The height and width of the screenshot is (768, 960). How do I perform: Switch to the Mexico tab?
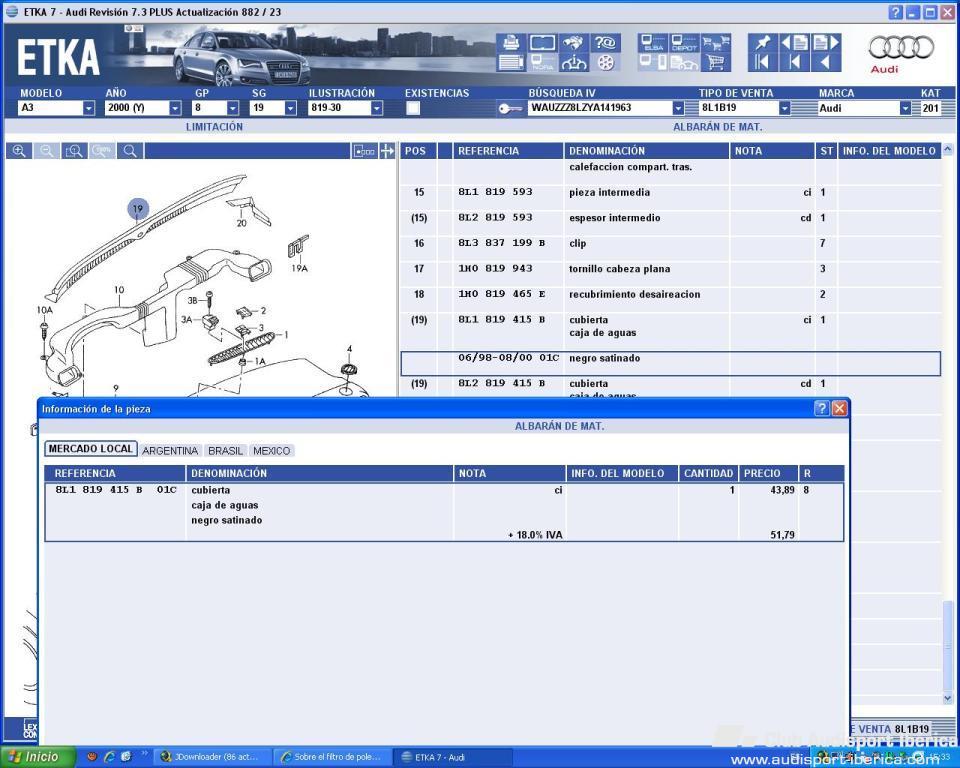[271, 451]
